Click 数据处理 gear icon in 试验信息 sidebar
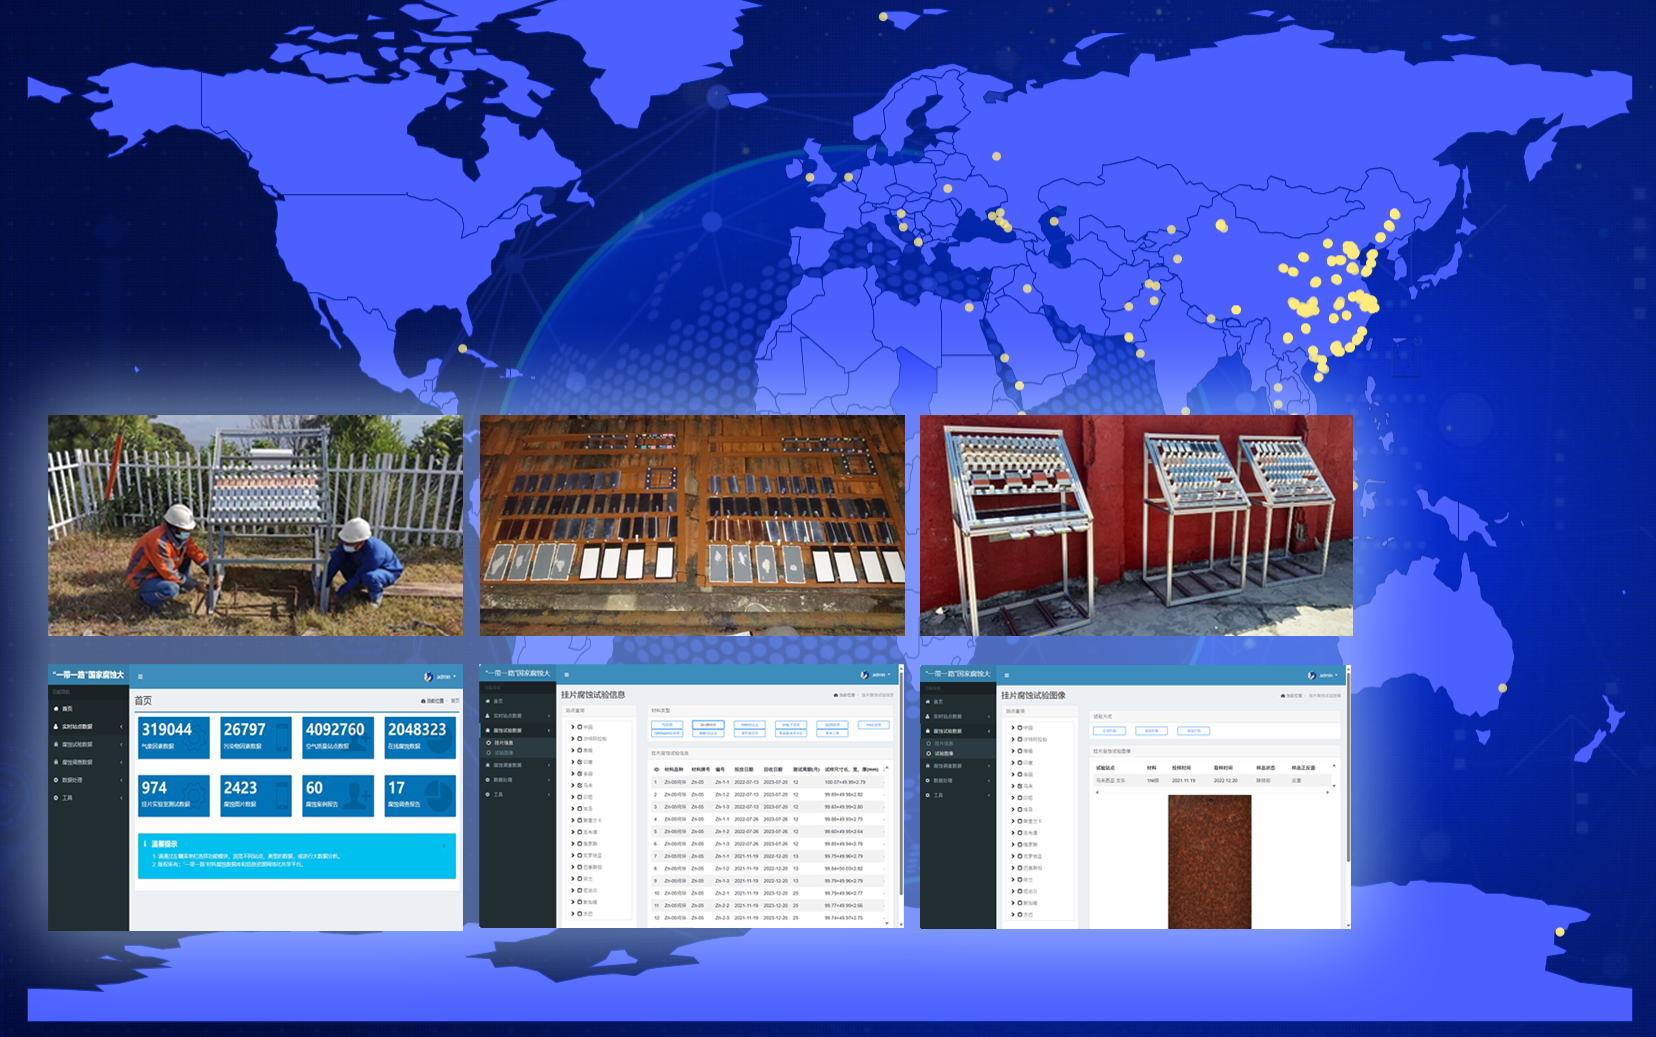1656x1037 pixels. tap(488, 780)
